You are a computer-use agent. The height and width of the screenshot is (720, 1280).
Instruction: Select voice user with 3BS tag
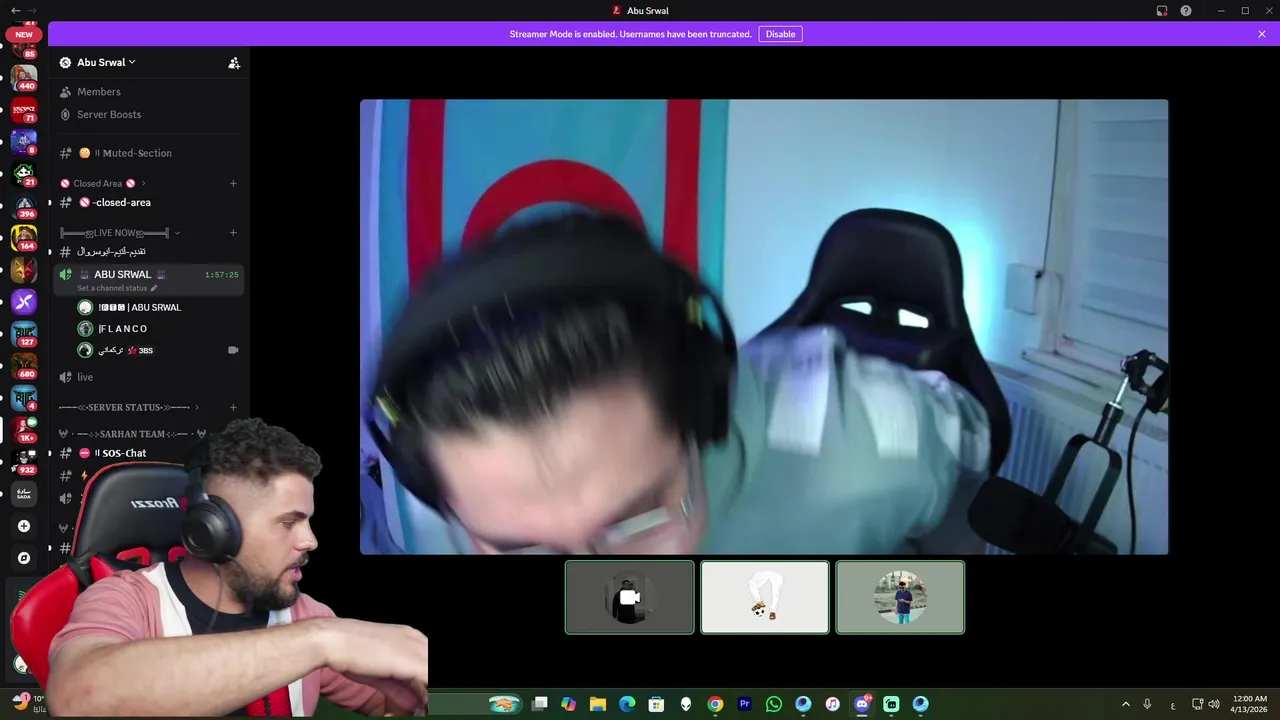click(125, 350)
